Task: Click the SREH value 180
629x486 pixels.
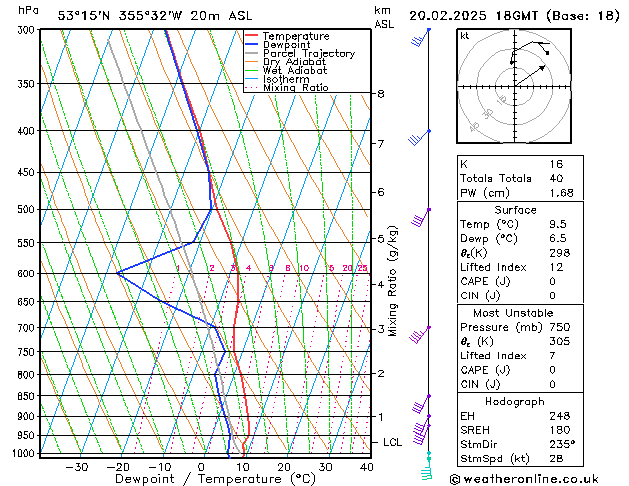Action: [x=560, y=430]
